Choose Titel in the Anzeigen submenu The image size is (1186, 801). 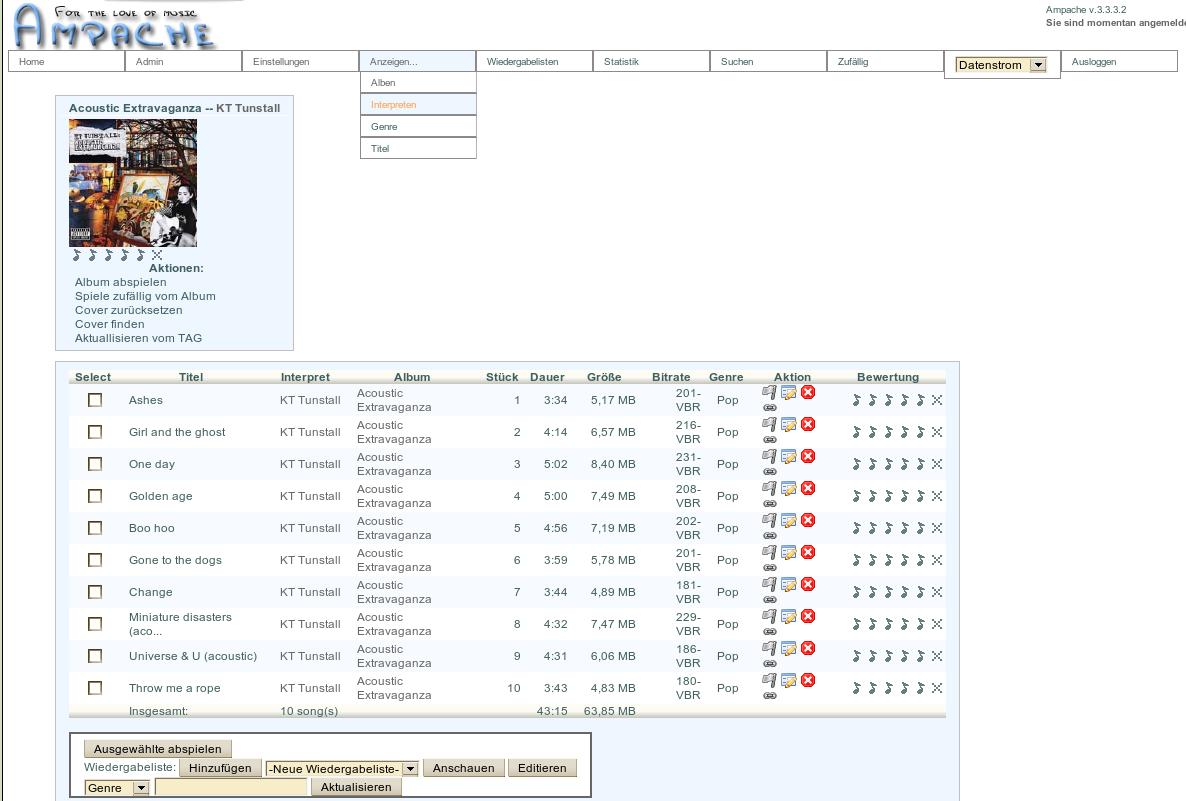418,148
